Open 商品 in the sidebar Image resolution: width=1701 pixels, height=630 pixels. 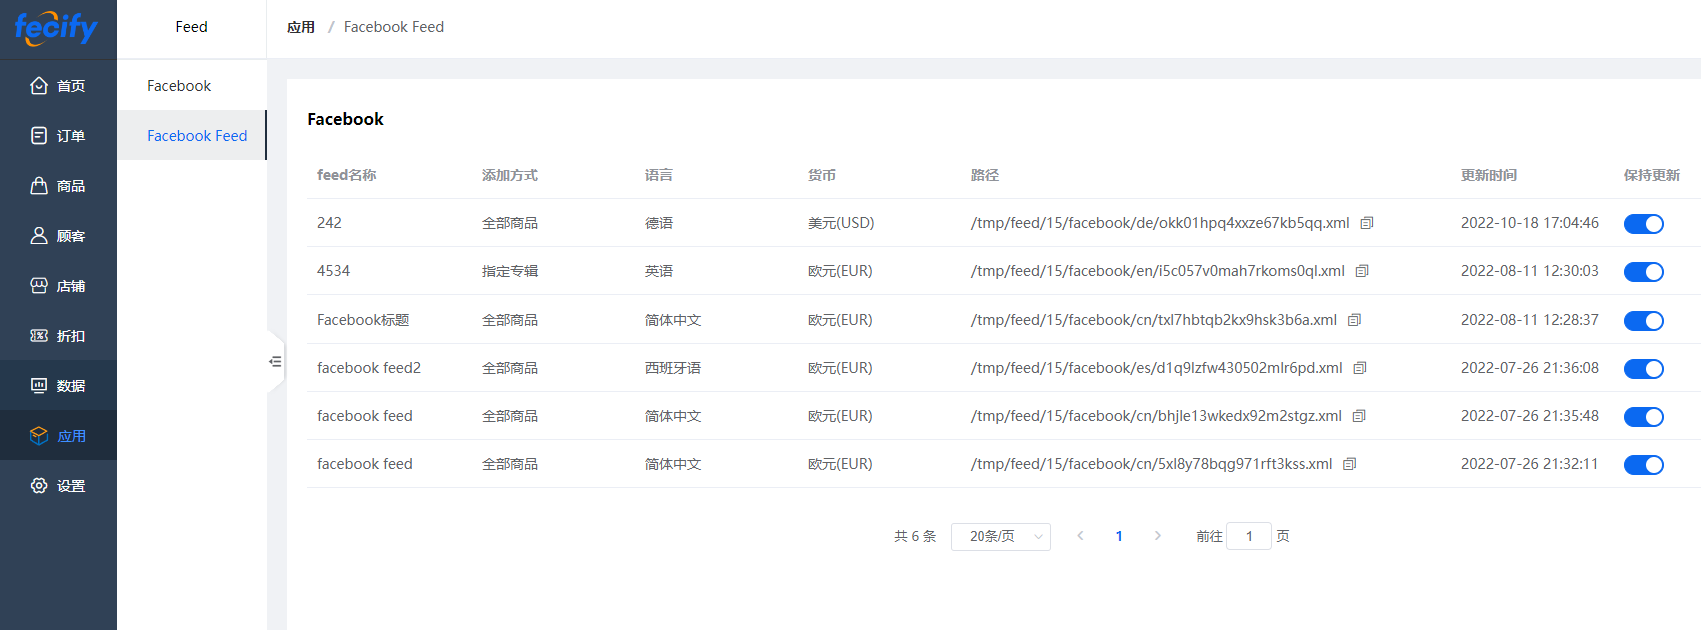coord(58,186)
